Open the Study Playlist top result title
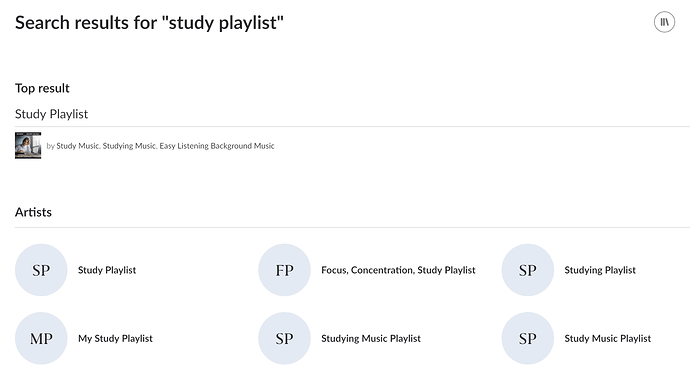 pos(51,114)
